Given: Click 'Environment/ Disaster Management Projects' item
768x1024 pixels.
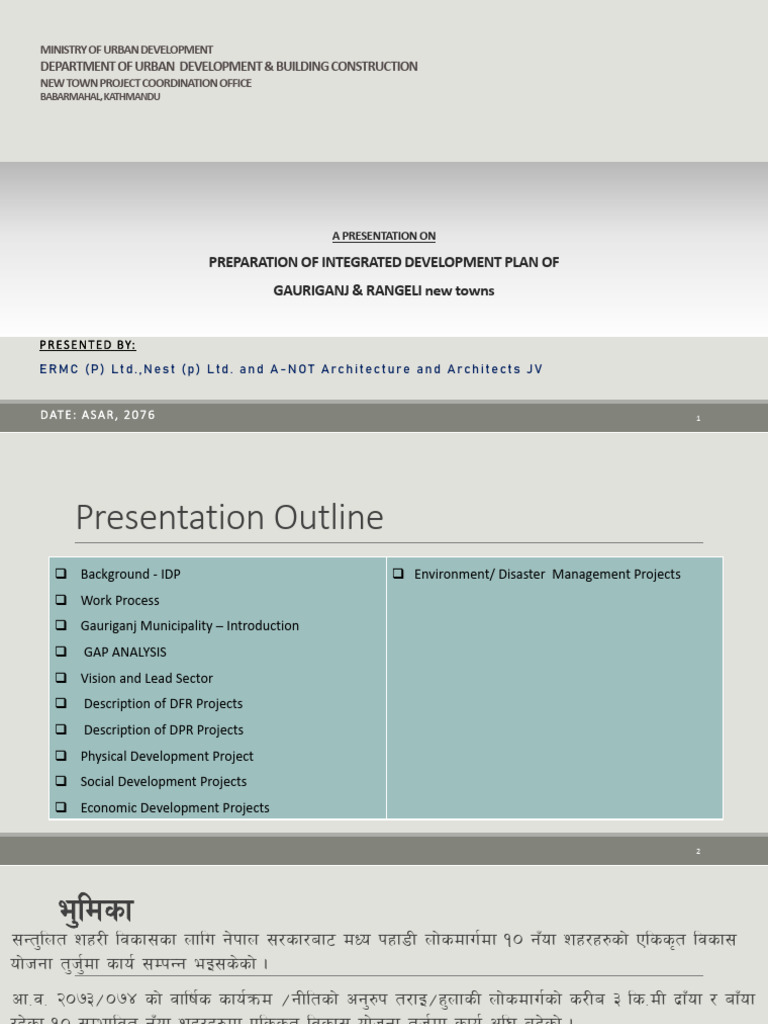Looking at the screenshot, I should click(x=547, y=574).
